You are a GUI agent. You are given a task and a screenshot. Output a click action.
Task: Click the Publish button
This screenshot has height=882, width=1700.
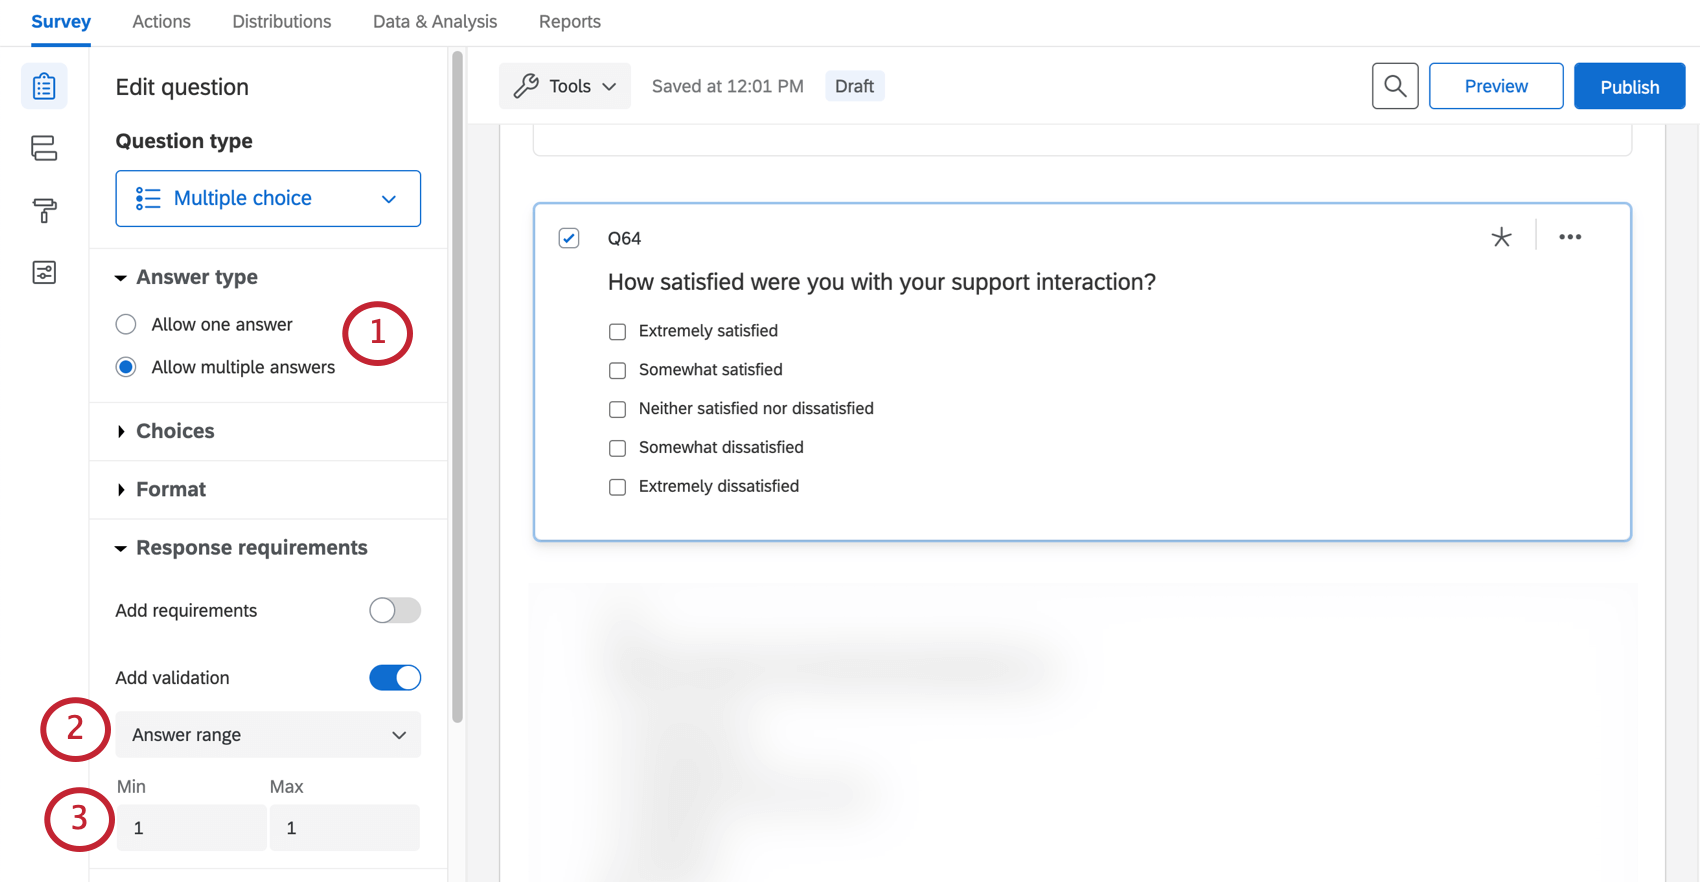[1629, 86]
